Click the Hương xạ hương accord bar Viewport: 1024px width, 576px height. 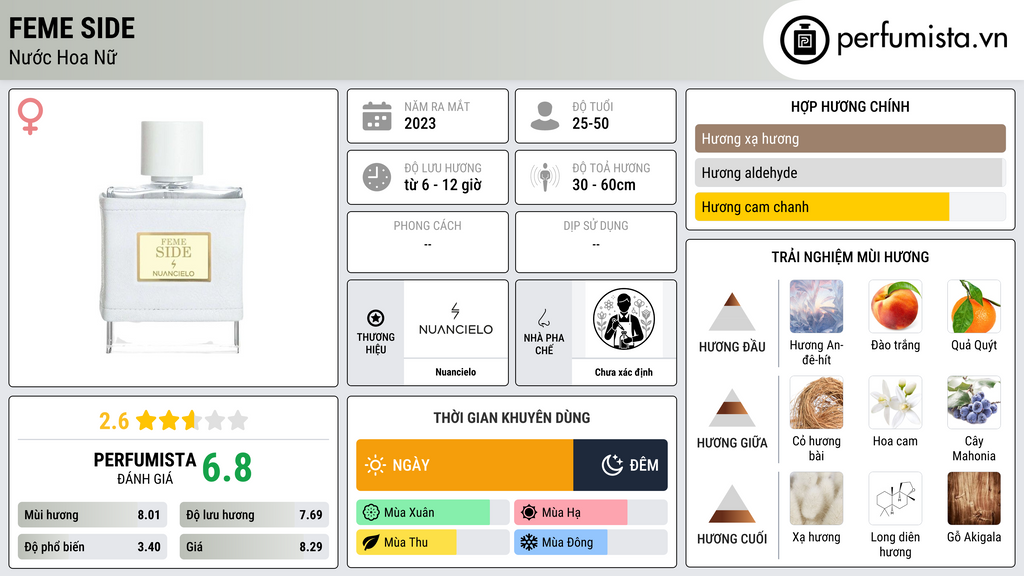[850, 138]
